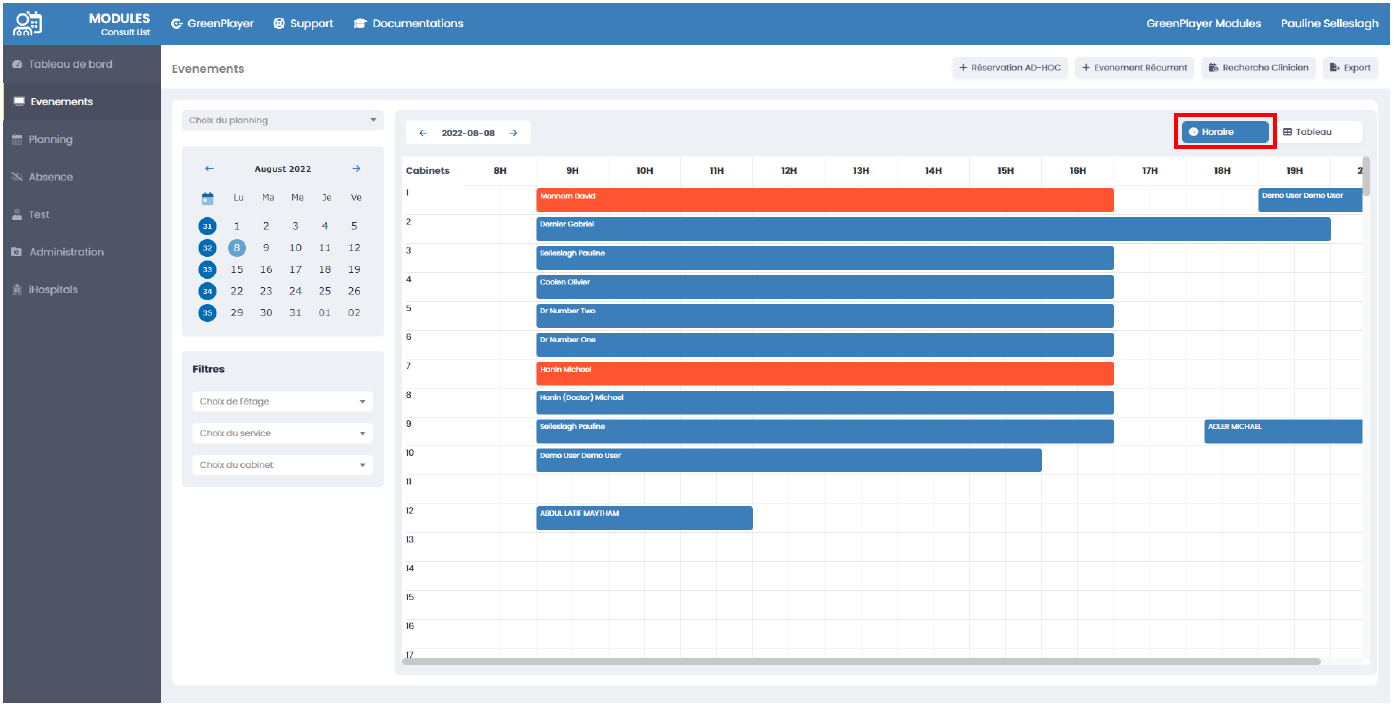Image resolution: width=1394 pixels, height=708 pixels.
Task: Go to previous day using left arrow
Action: click(x=423, y=133)
